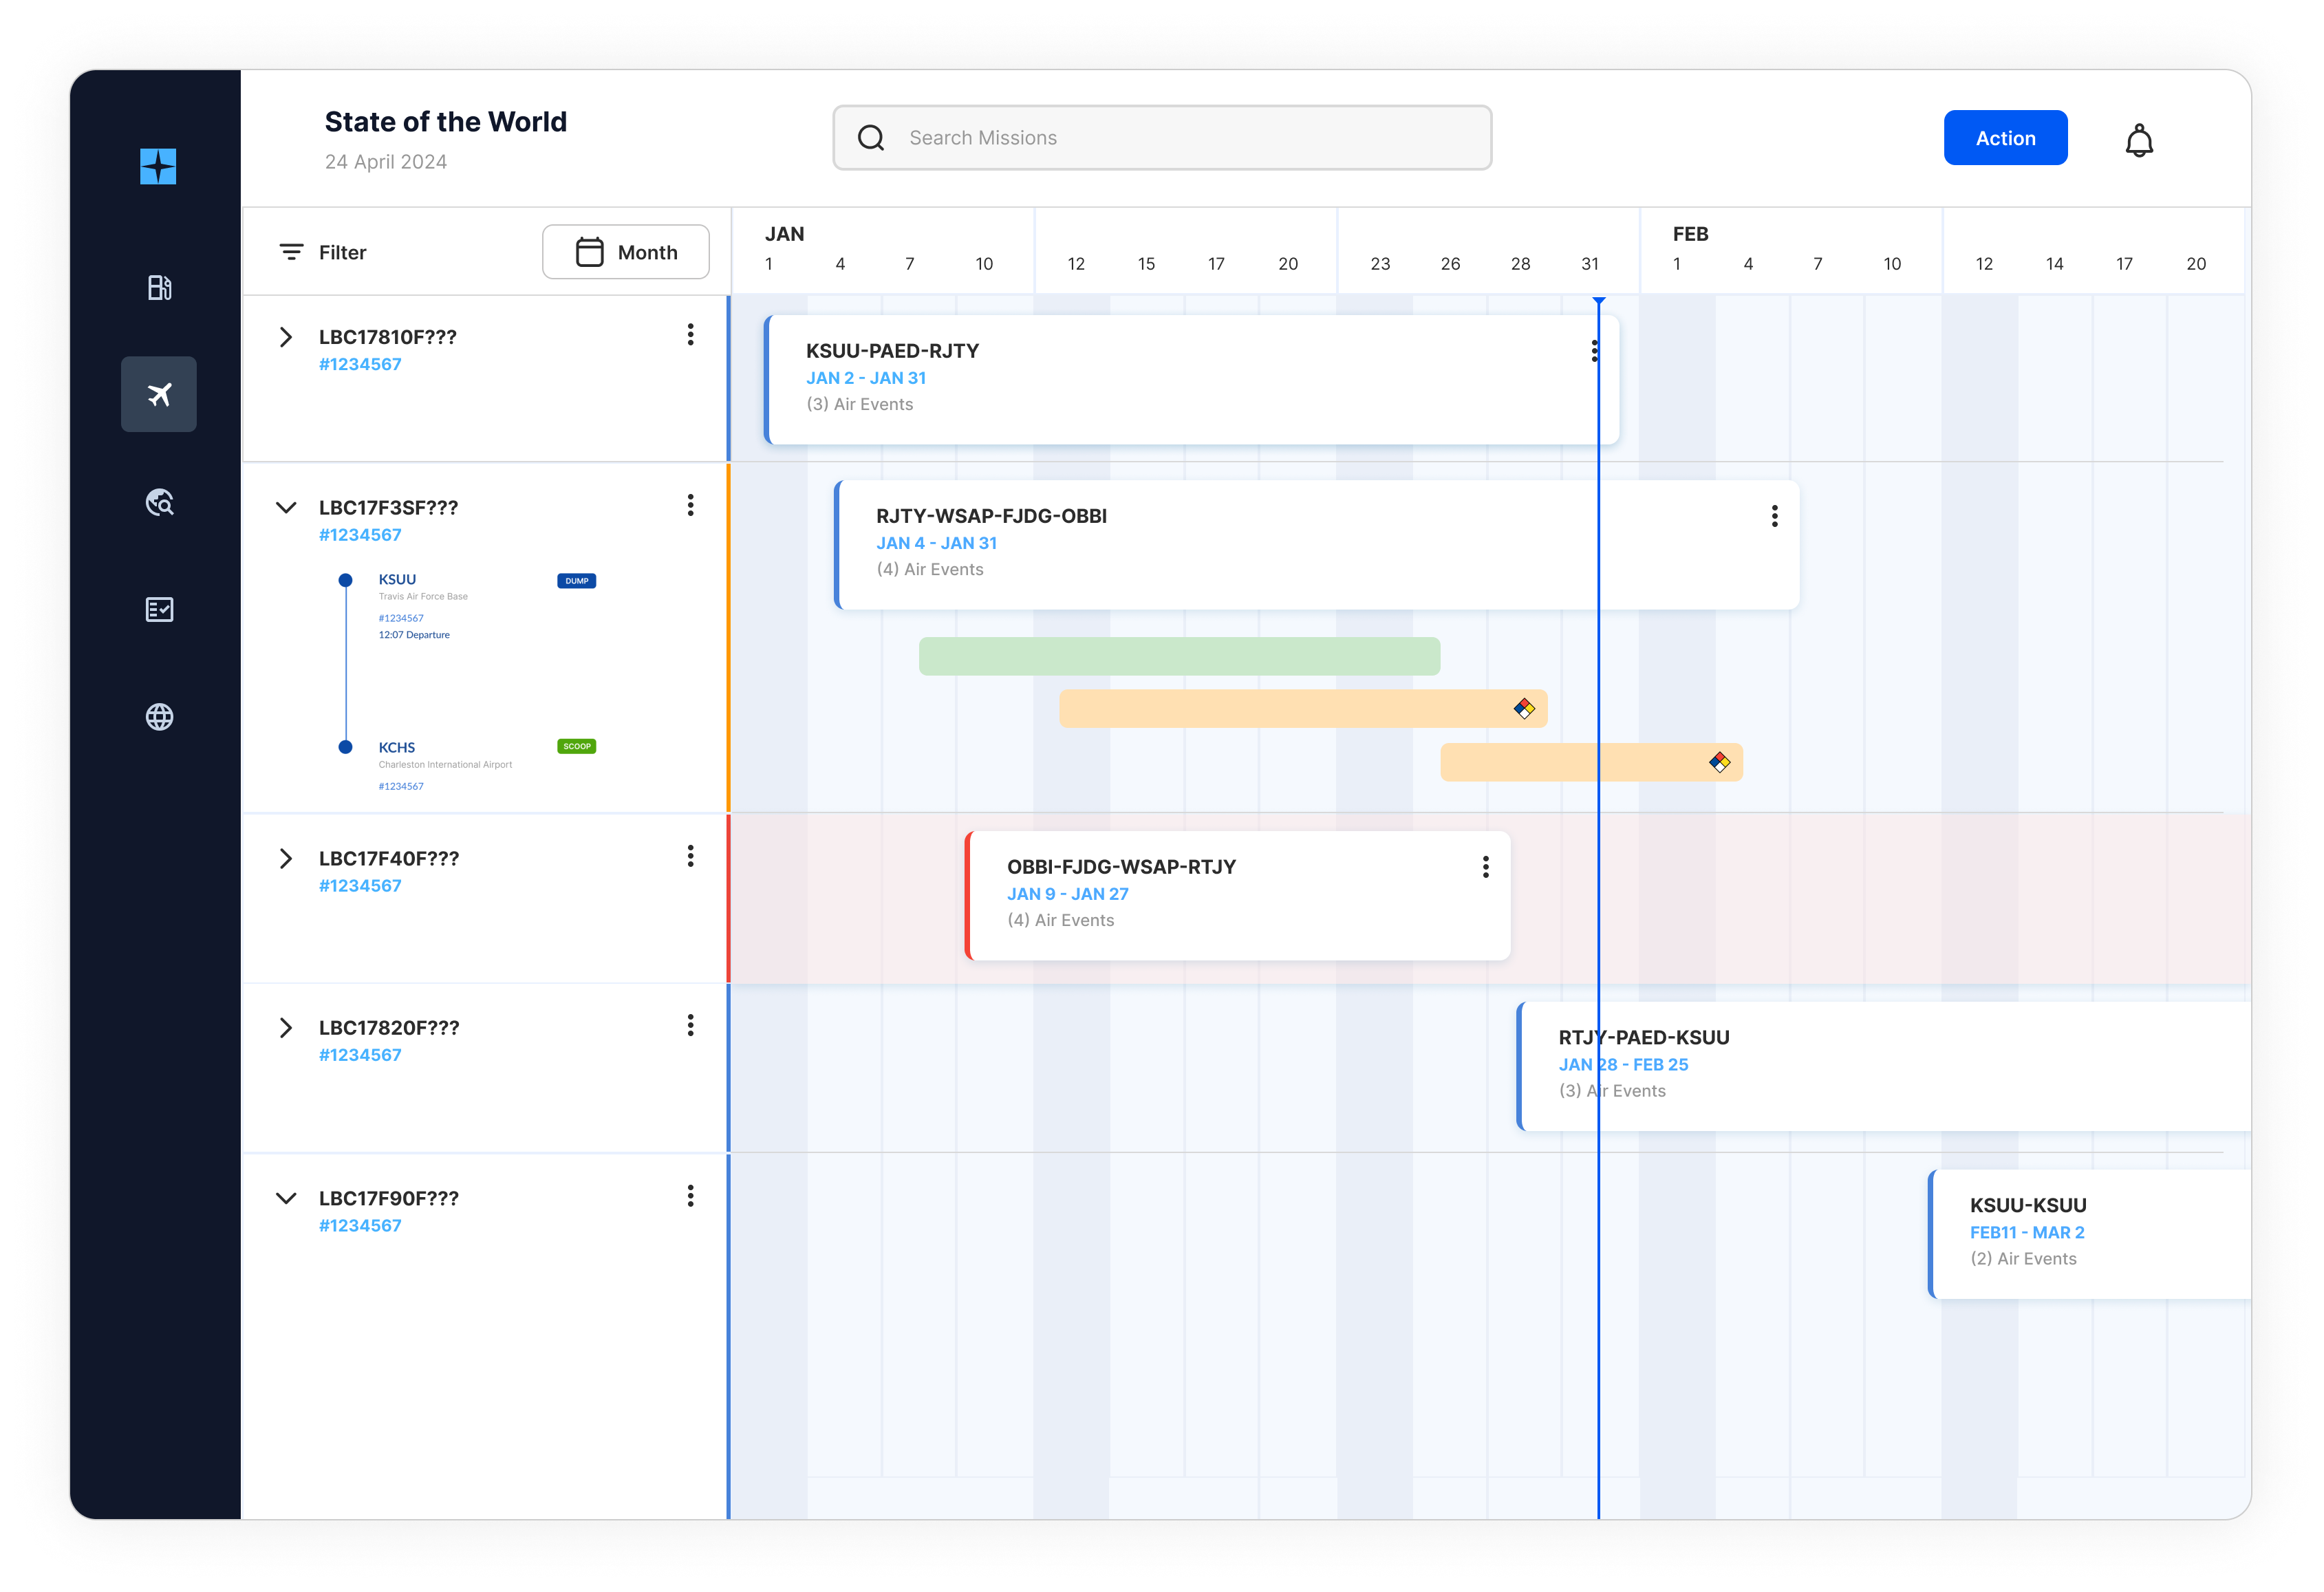Open the KSUU-PAED-RJTY mission card
Image resolution: width=2324 pixels, height=1592 pixels.
click(1191, 380)
